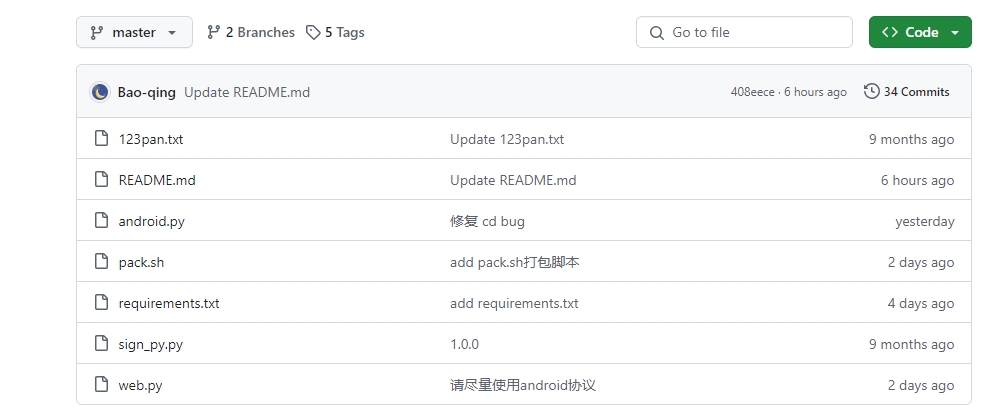Click the Bao-qing user avatar
990x420 pixels.
(100, 92)
